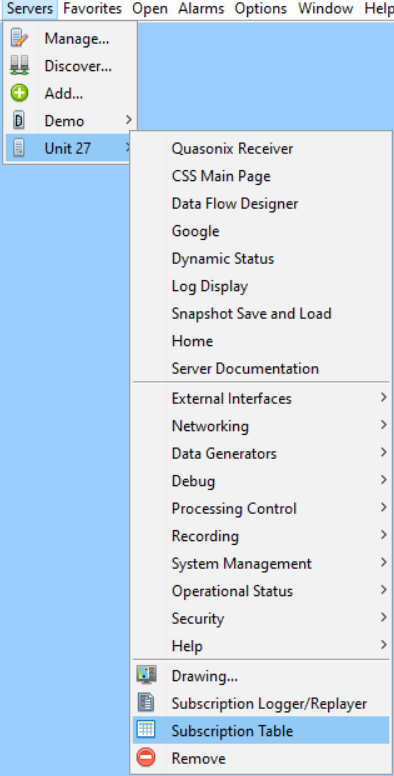Open Dynamic Status
This screenshot has width=394, height=776.
[261, 258]
